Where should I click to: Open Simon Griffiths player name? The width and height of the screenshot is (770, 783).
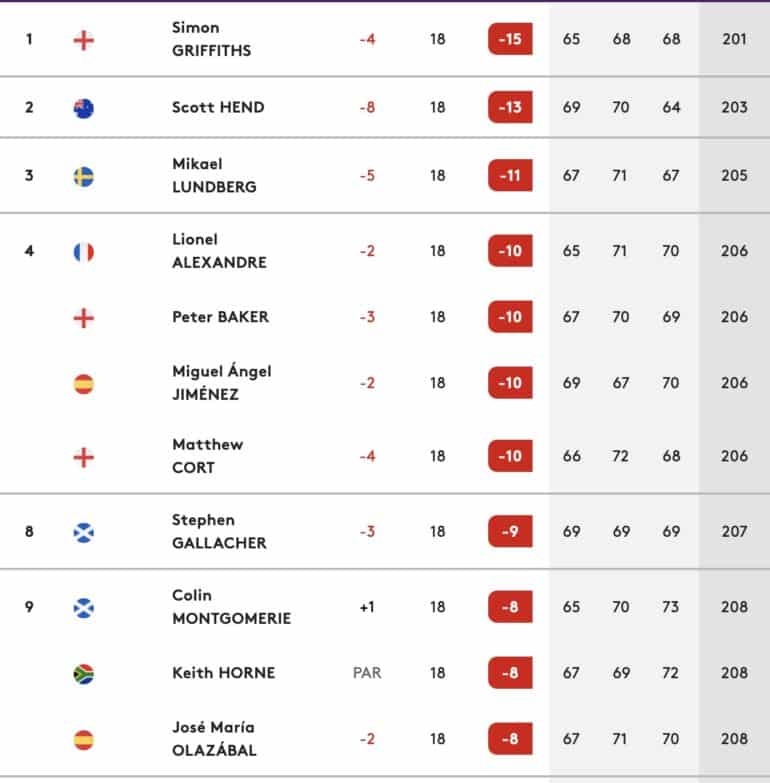point(211,39)
